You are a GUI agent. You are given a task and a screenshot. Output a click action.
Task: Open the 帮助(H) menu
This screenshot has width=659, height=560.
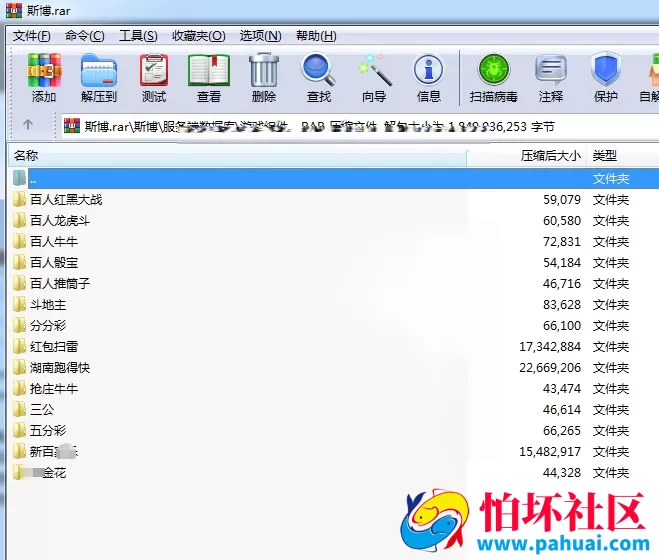pyautogui.click(x=316, y=36)
